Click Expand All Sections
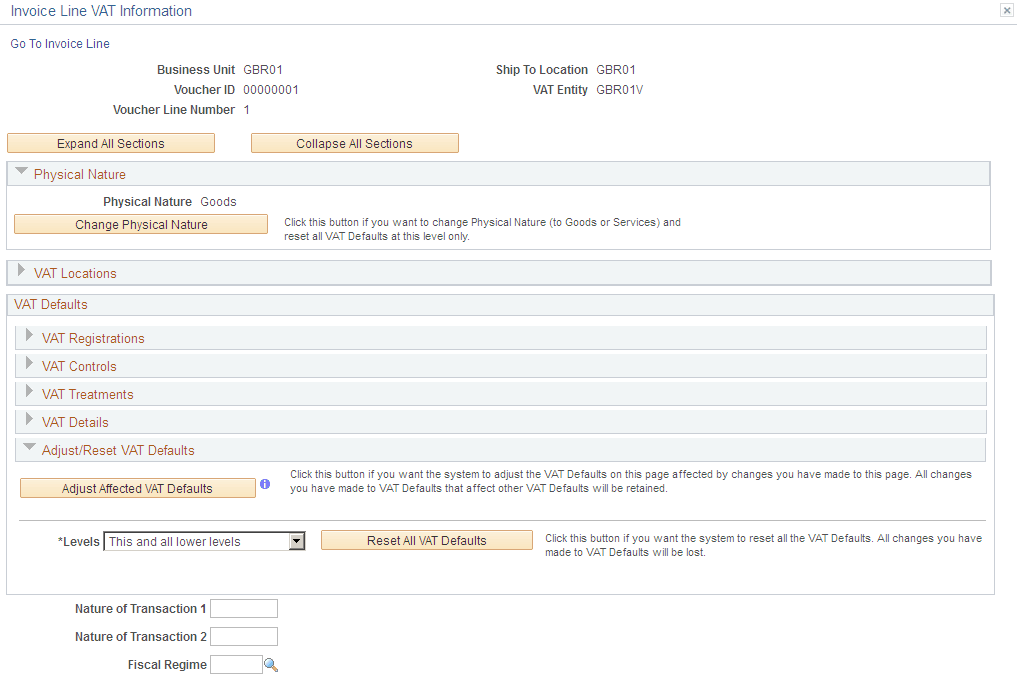Image resolution: width=1017 pixels, height=698 pixels. pyautogui.click(x=110, y=143)
